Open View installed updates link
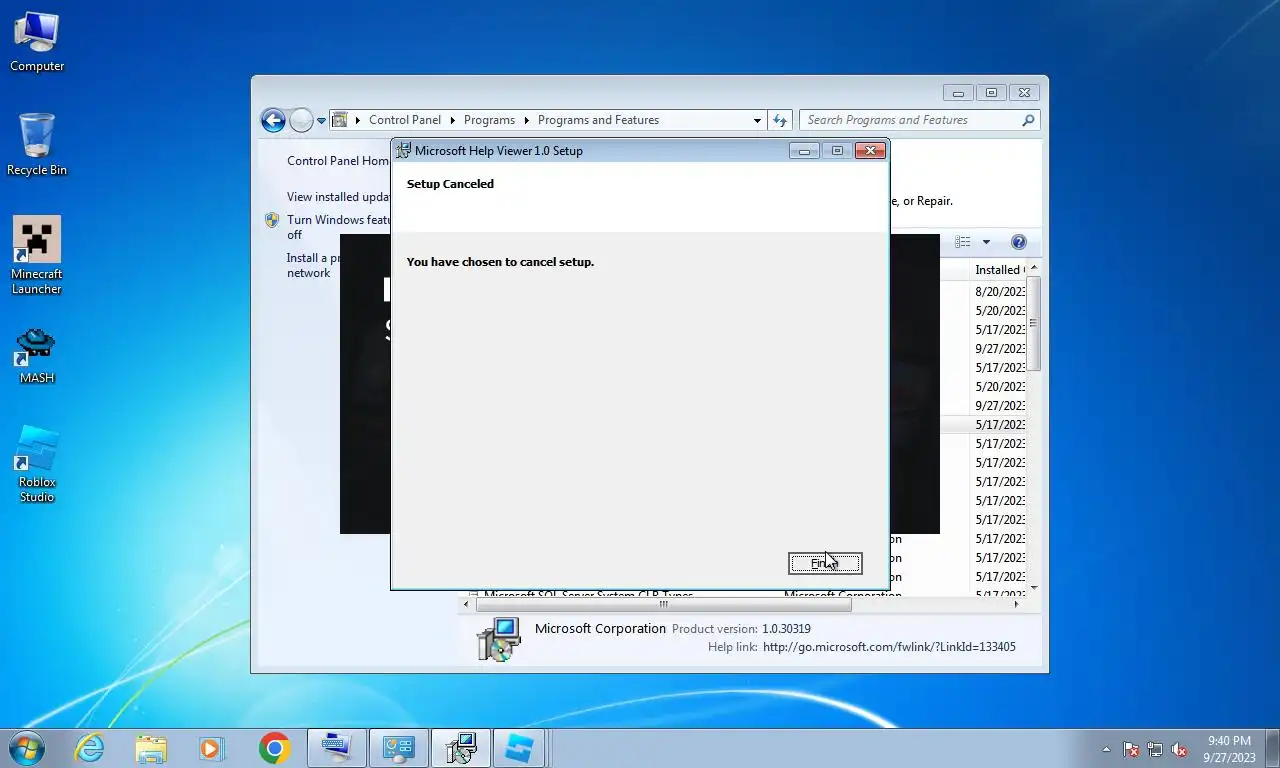This screenshot has height=768, width=1280. (338, 197)
